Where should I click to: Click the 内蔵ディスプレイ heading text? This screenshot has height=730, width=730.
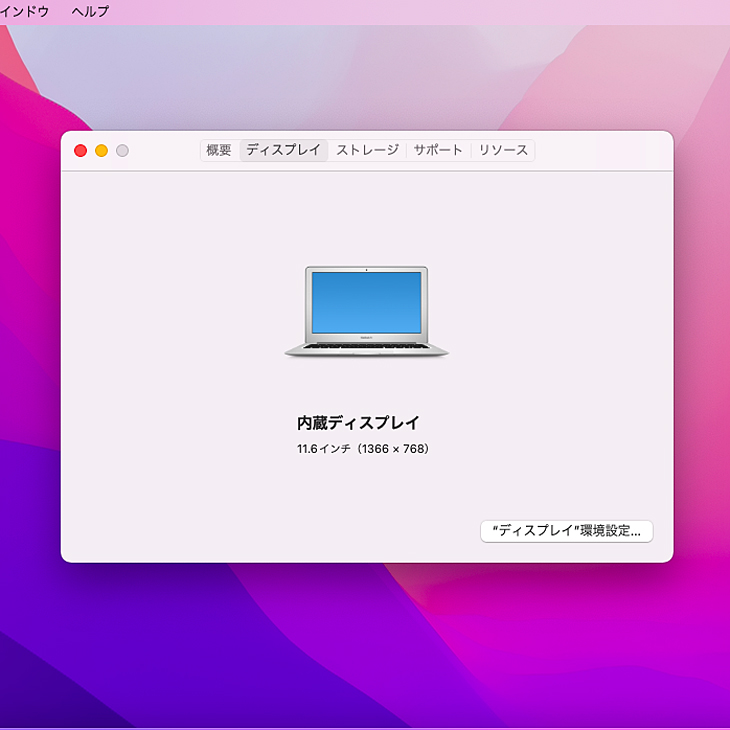[358, 423]
